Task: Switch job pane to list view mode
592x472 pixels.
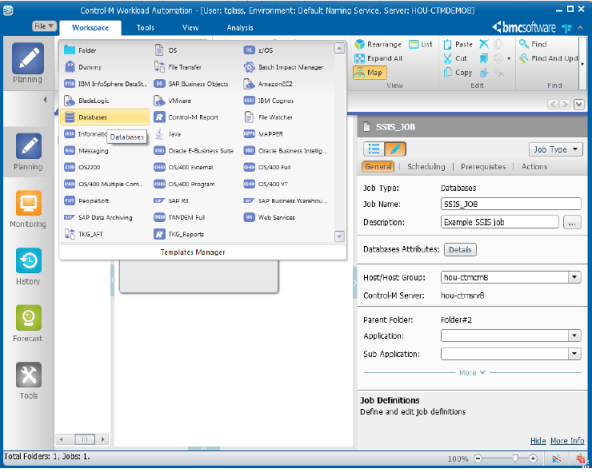Action: click(374, 149)
